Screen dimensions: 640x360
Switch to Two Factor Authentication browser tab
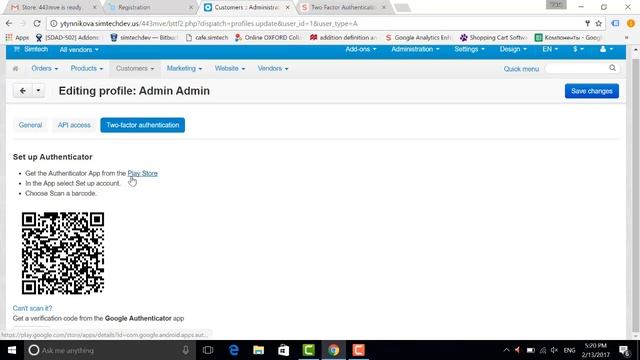[x=343, y=7]
